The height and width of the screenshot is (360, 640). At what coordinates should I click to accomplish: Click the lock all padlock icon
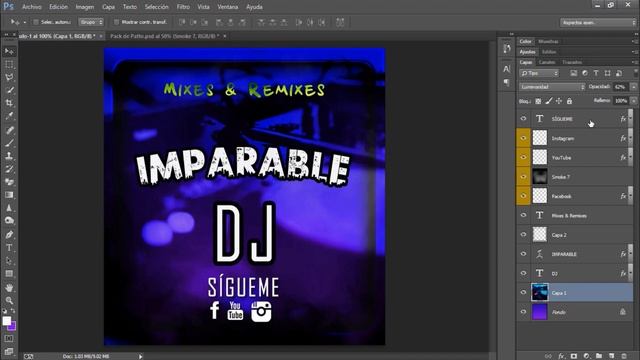[569, 101]
